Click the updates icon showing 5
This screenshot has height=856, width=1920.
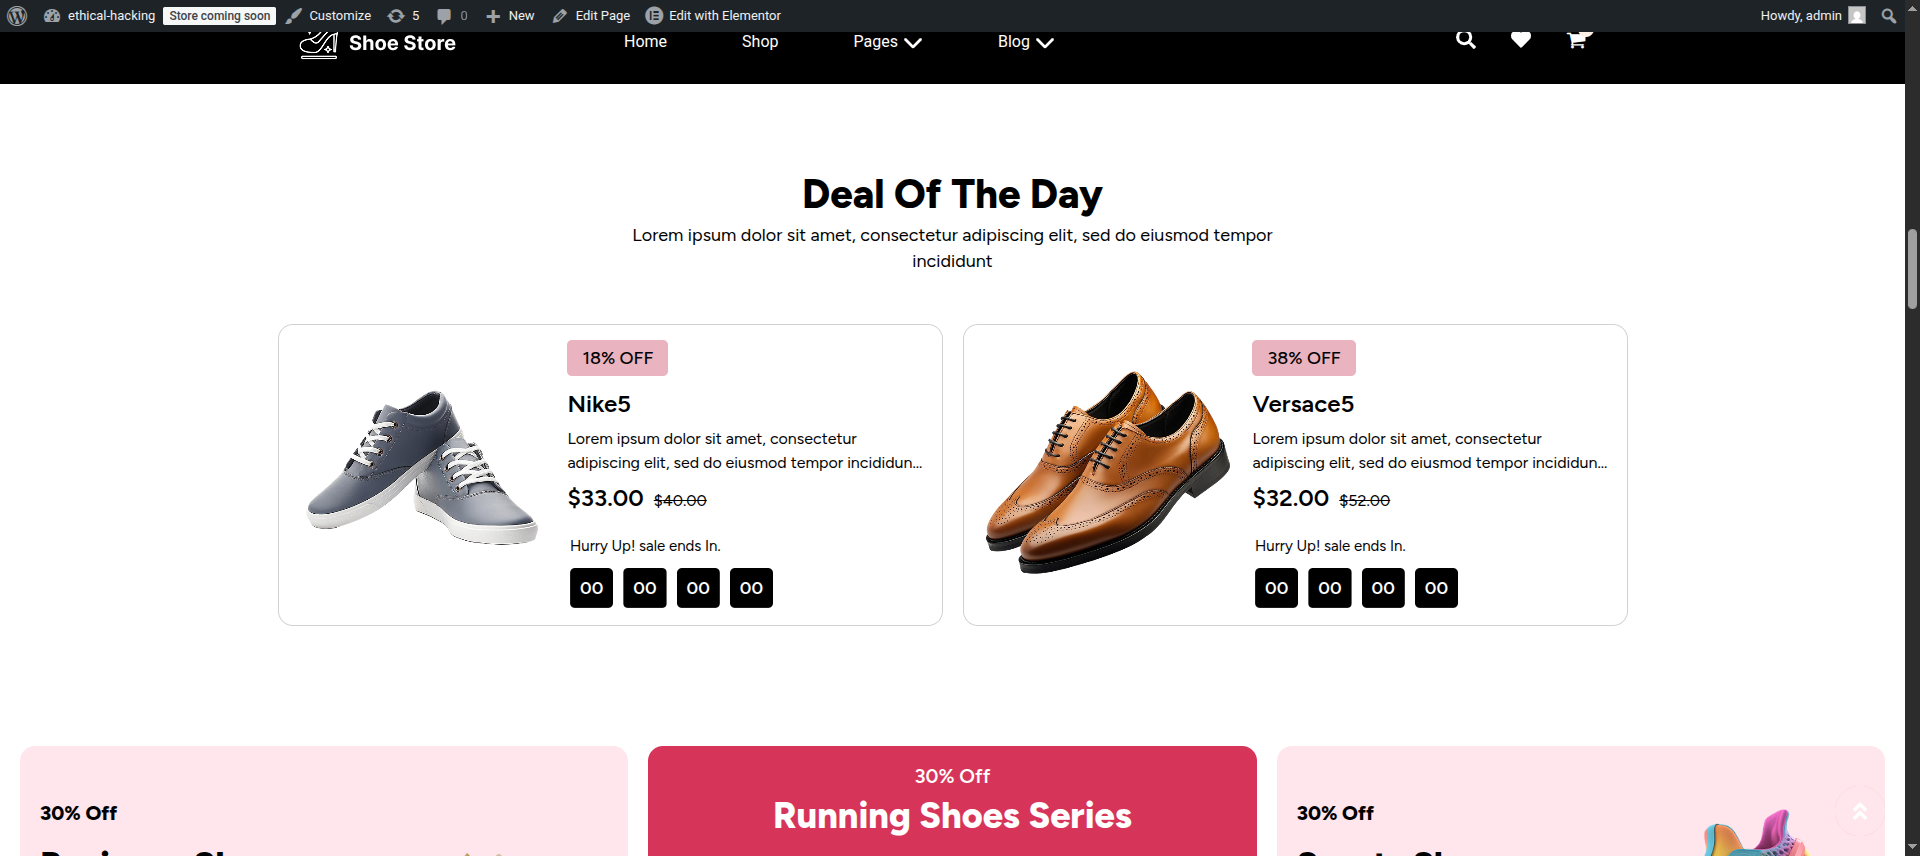(403, 16)
